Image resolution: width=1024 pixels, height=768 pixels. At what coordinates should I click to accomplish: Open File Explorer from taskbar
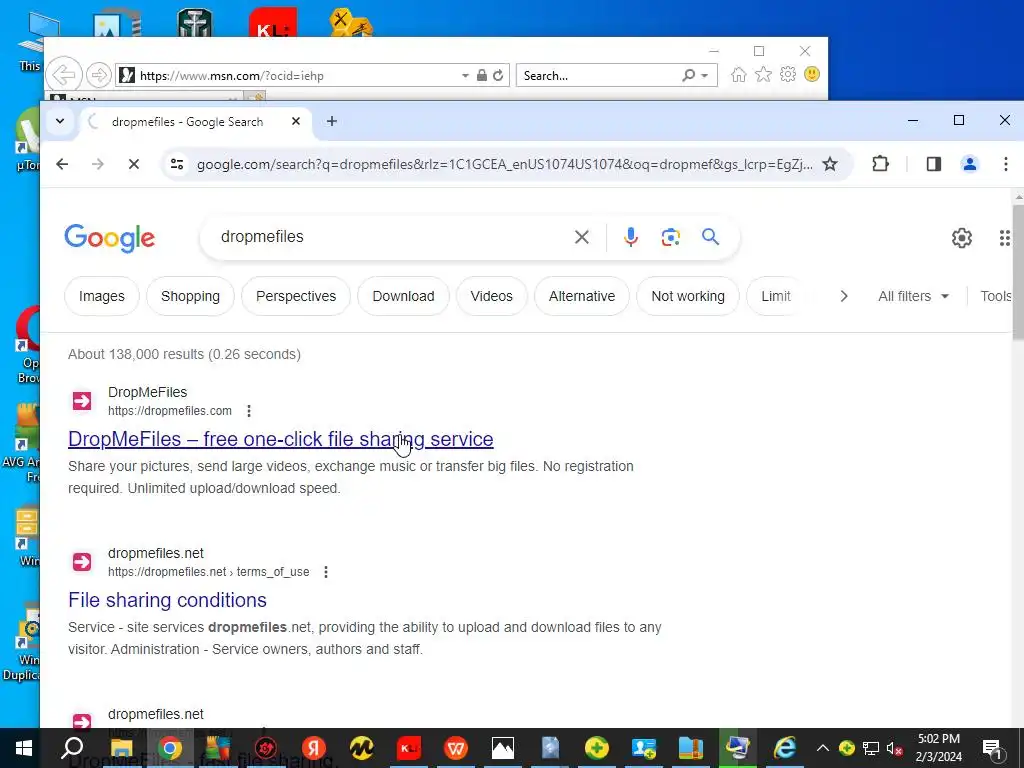121,748
